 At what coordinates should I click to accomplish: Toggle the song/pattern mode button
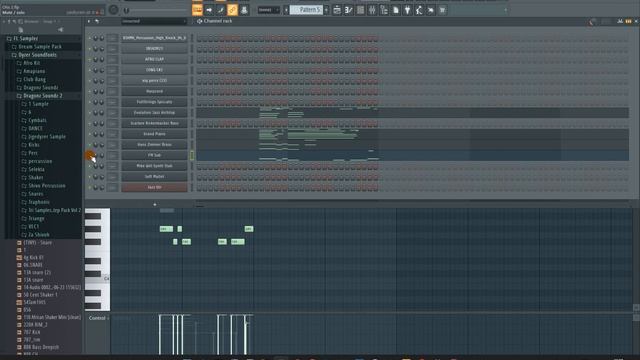coord(197,10)
